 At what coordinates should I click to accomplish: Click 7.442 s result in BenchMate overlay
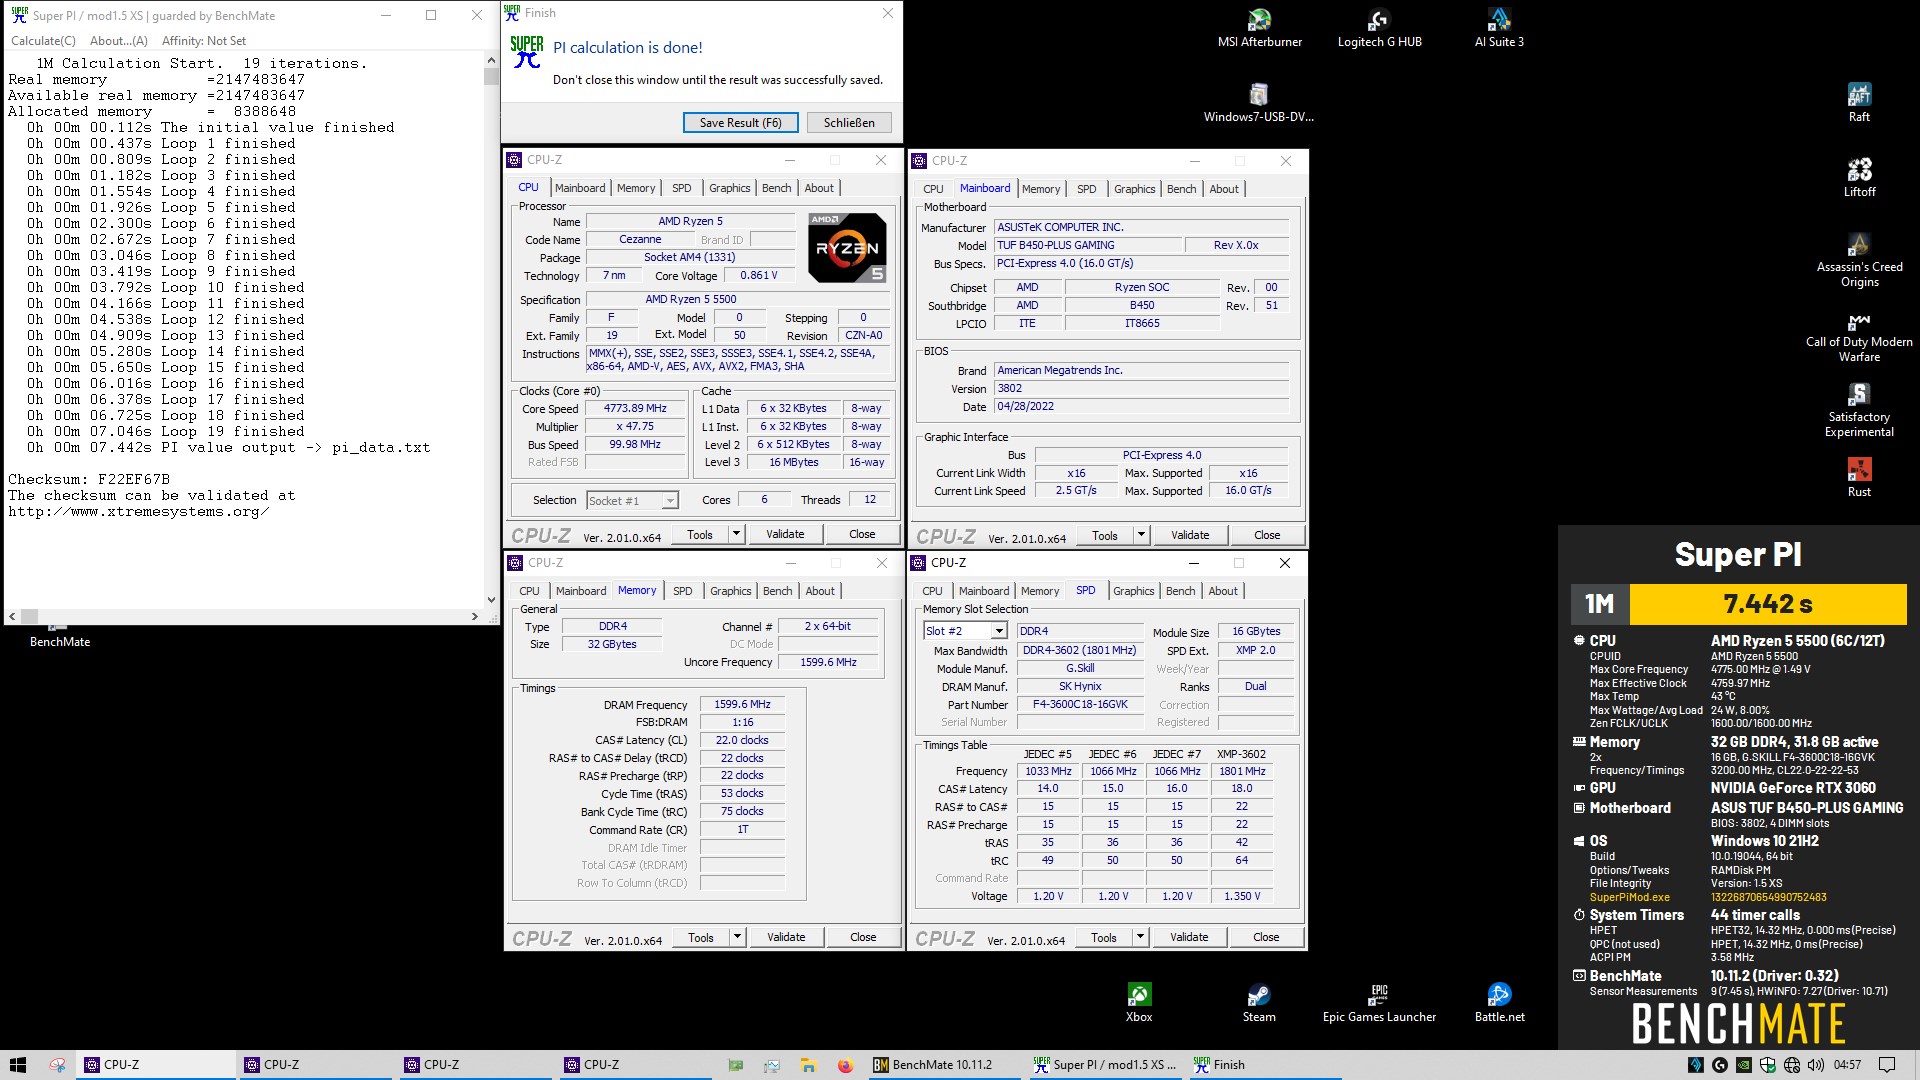[1767, 604]
